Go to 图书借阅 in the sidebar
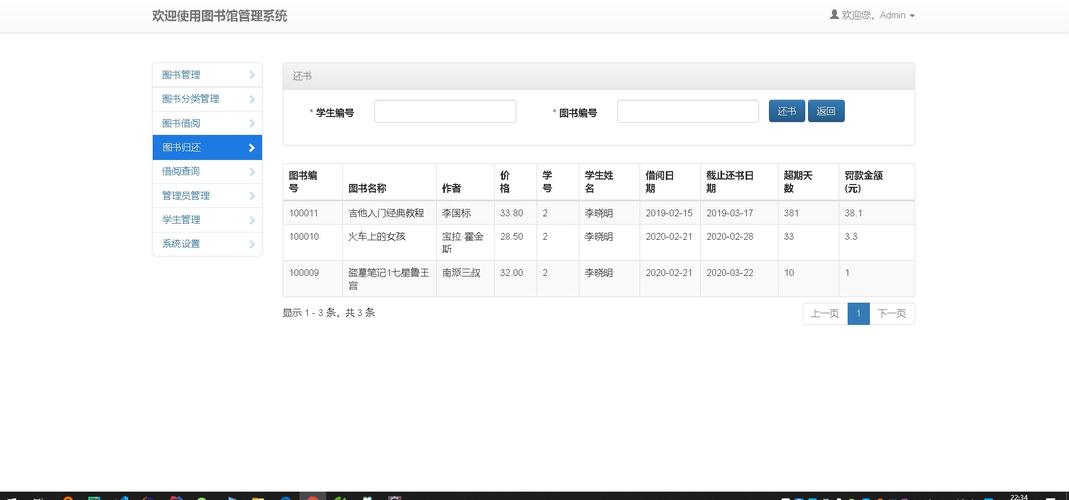 click(207, 123)
